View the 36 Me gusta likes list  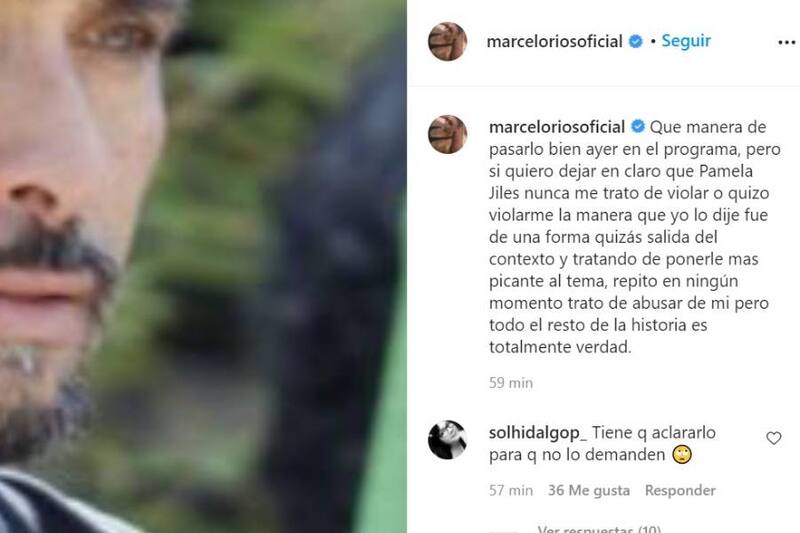589,490
